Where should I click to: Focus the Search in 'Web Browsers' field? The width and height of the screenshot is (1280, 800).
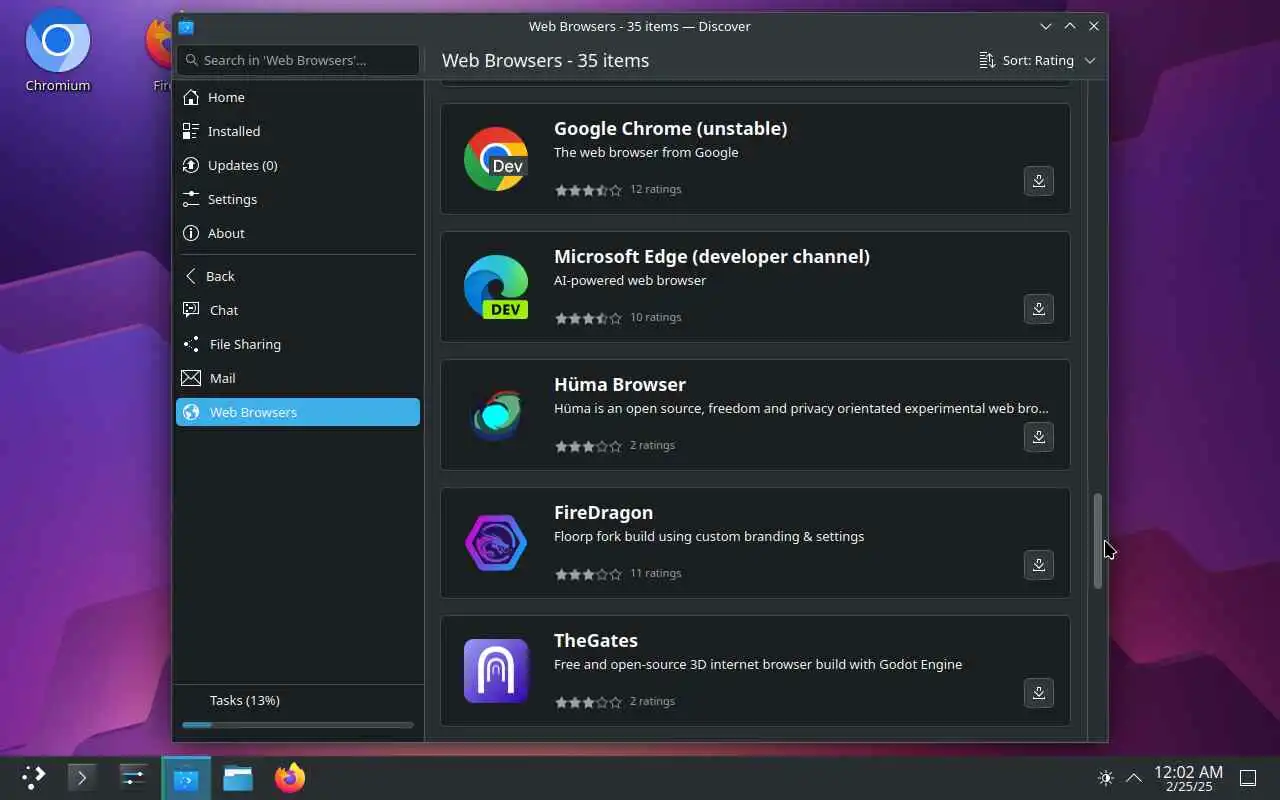pyautogui.click(x=298, y=60)
